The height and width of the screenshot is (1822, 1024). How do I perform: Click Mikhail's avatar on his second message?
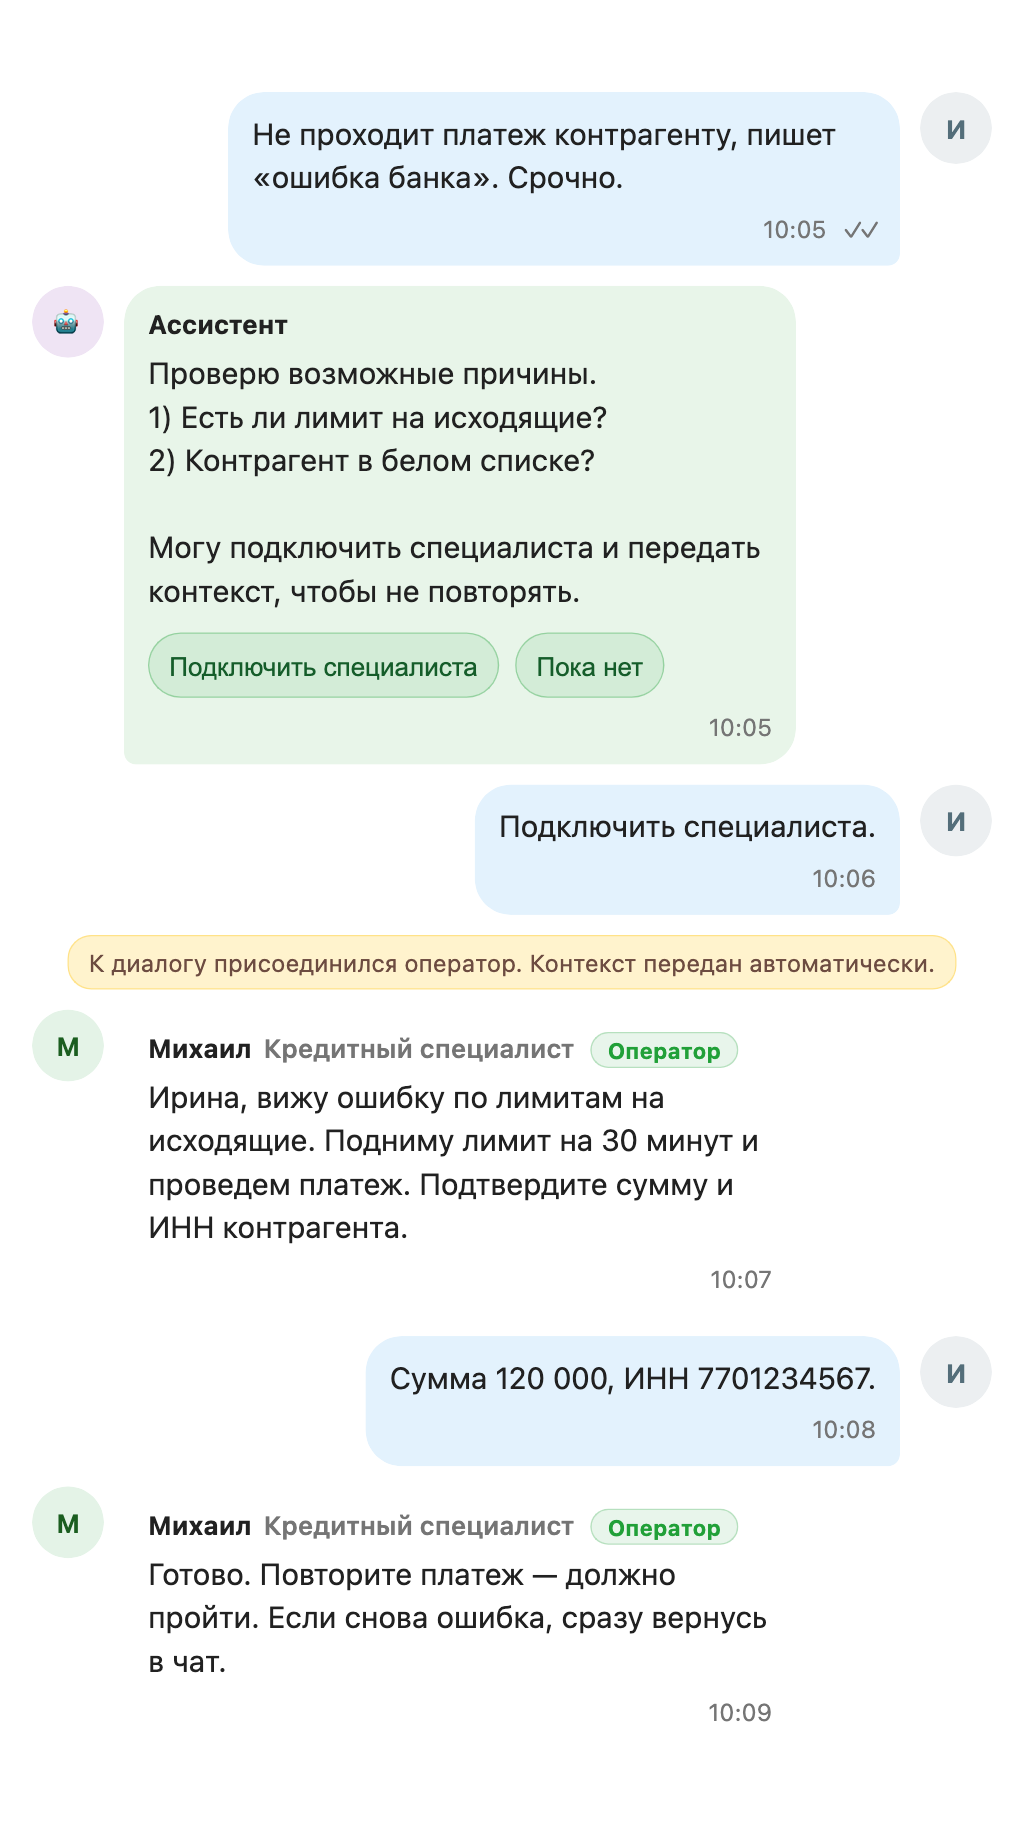click(x=67, y=1522)
